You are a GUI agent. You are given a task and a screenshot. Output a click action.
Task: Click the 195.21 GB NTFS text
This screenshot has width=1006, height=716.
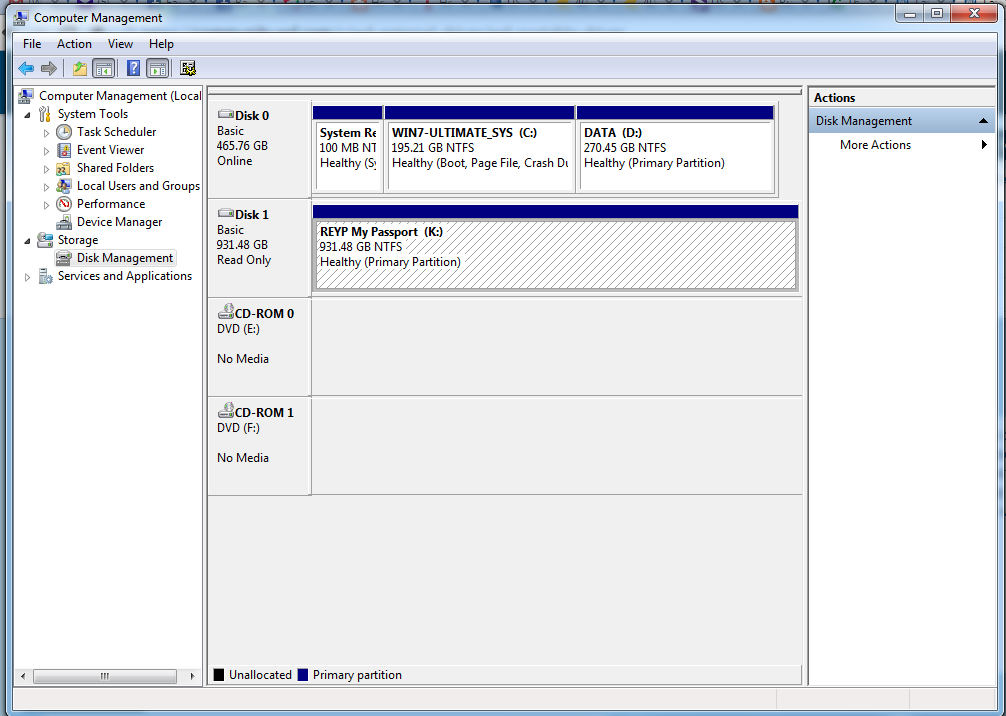tap(432, 148)
